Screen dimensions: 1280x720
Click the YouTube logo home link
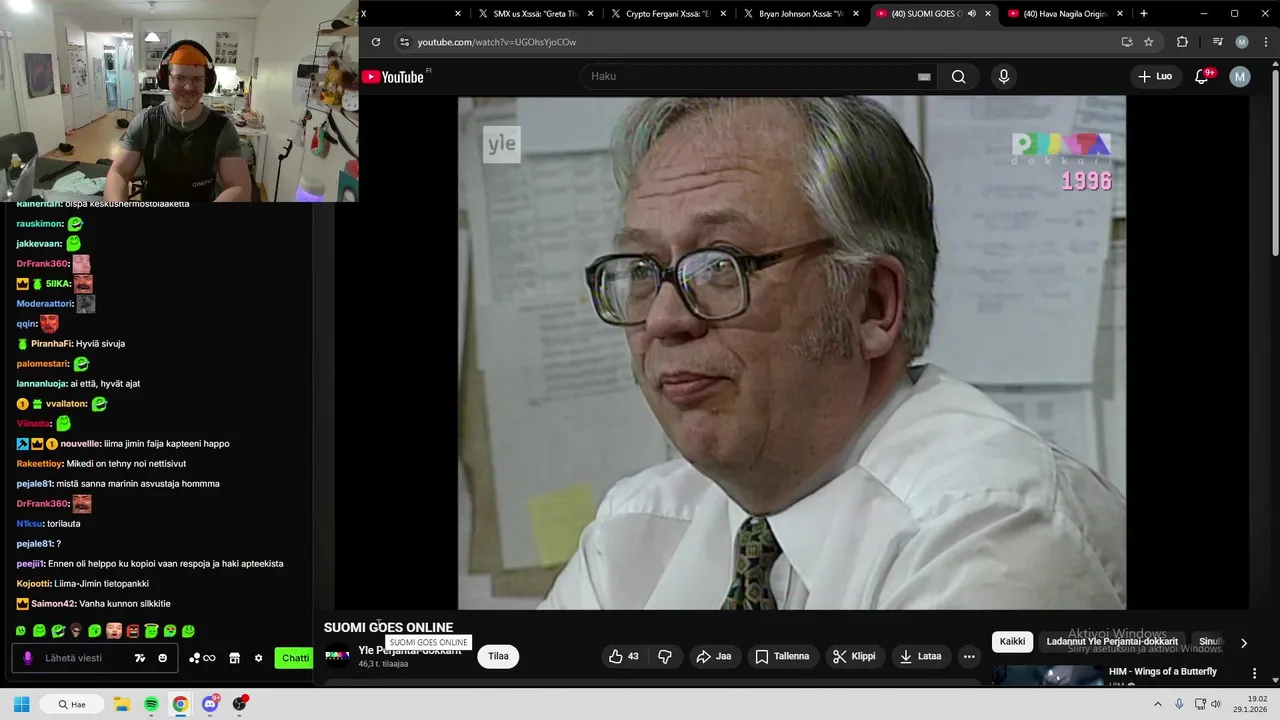pyautogui.click(x=393, y=77)
